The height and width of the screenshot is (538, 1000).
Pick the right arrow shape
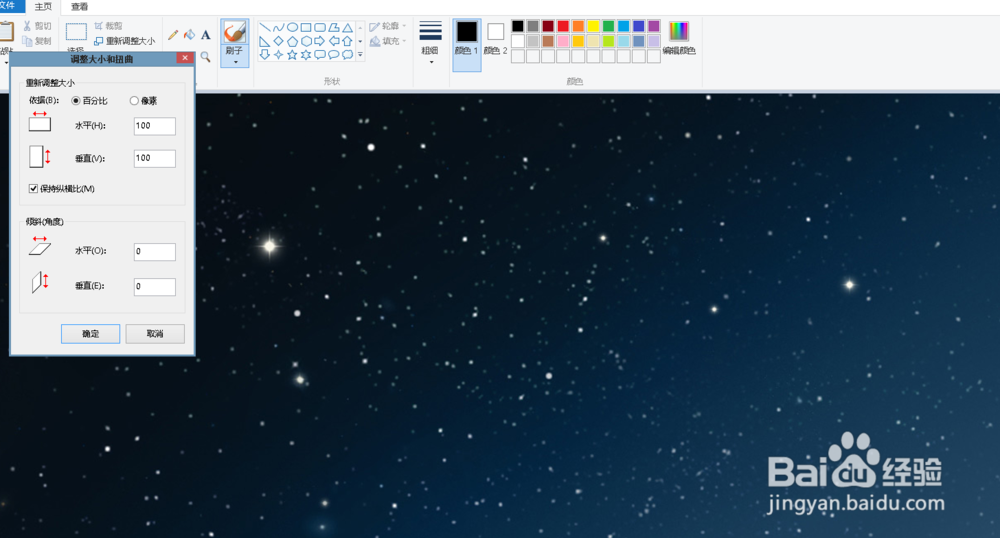point(320,41)
